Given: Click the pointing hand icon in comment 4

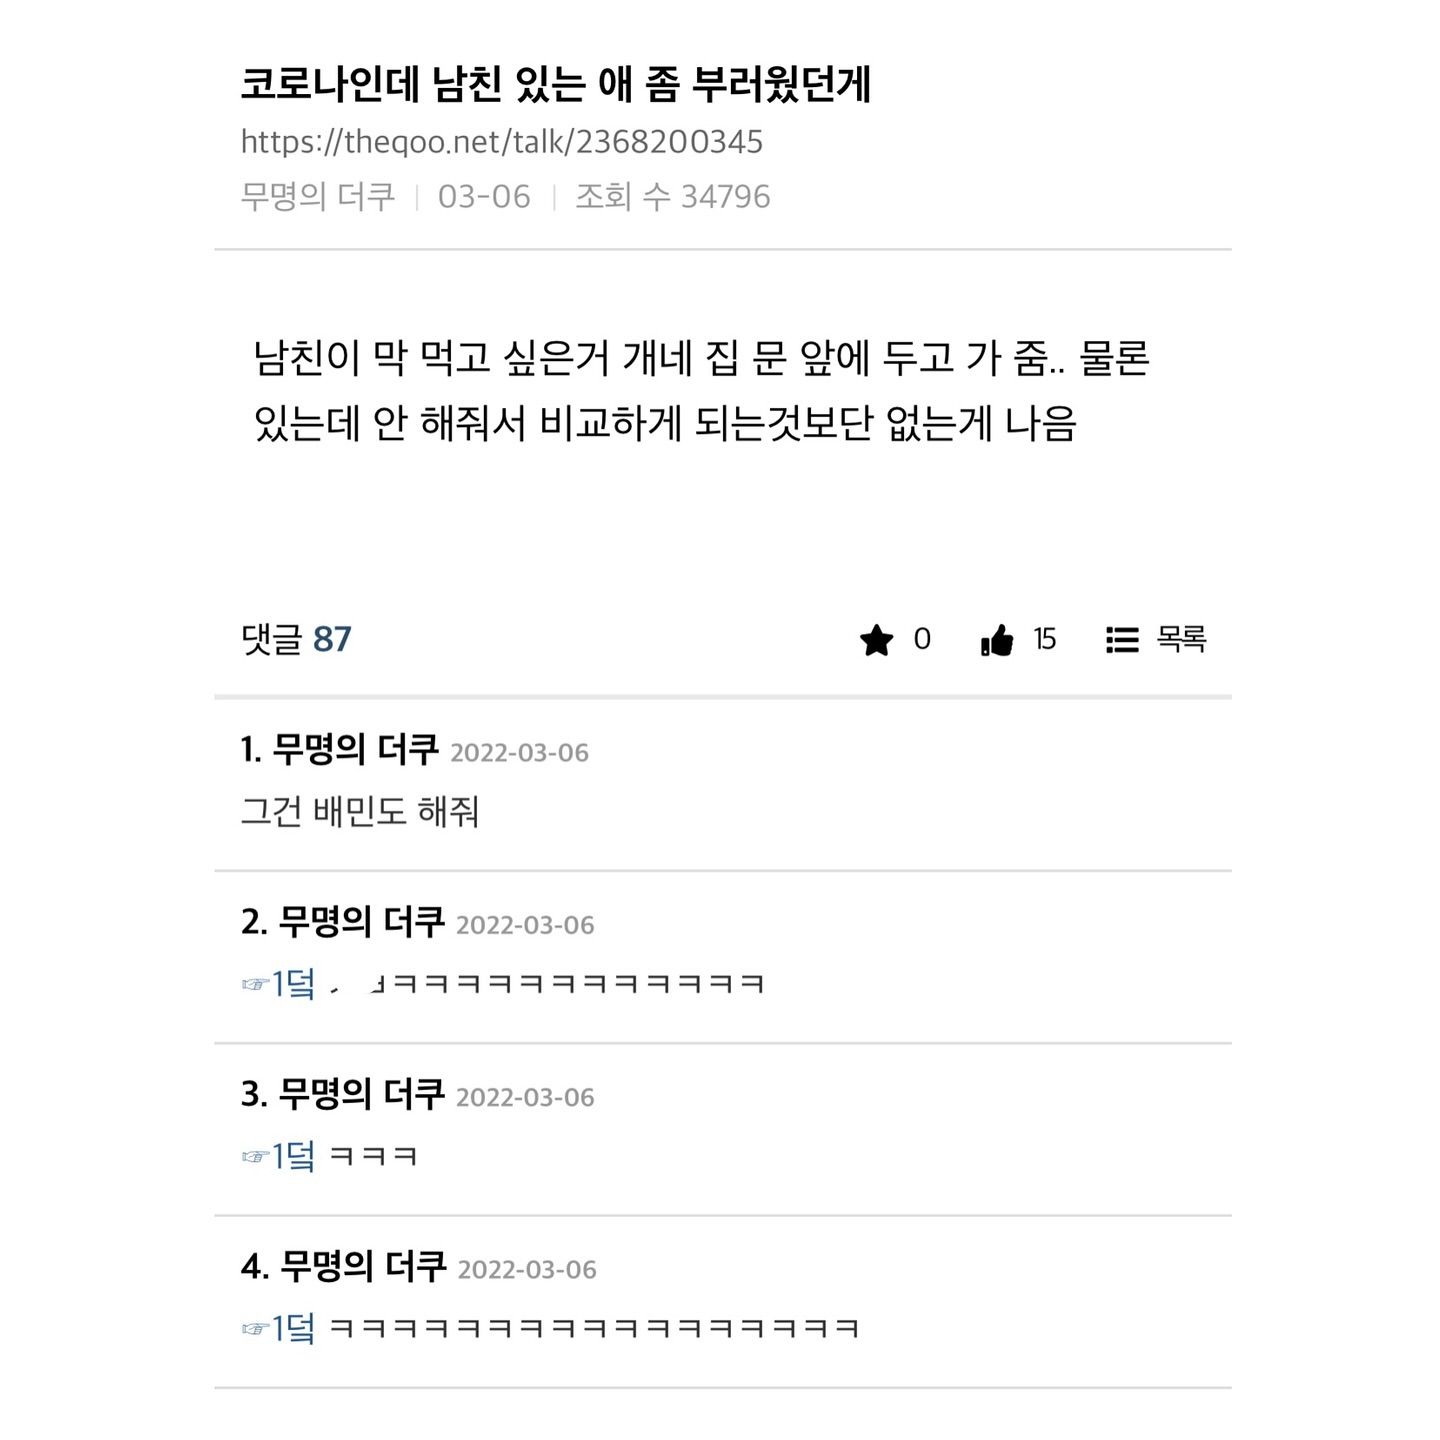Looking at the screenshot, I should [255, 1329].
